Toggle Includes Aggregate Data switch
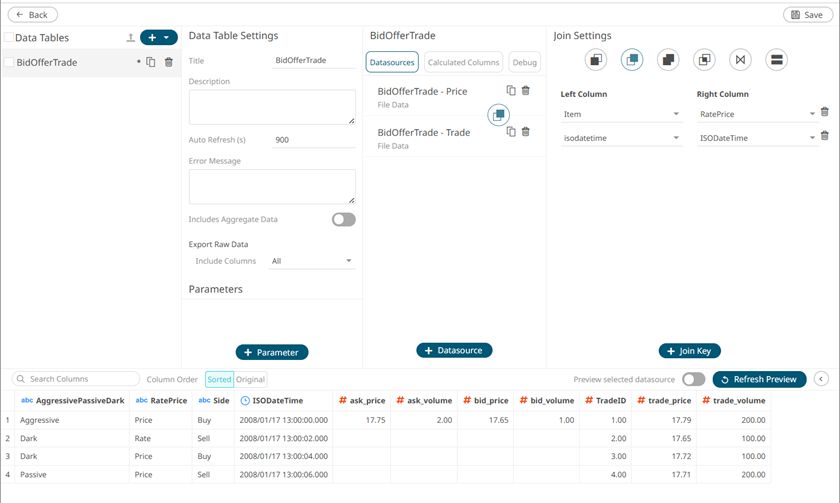Image resolution: width=840 pixels, height=503 pixels. 343,219
